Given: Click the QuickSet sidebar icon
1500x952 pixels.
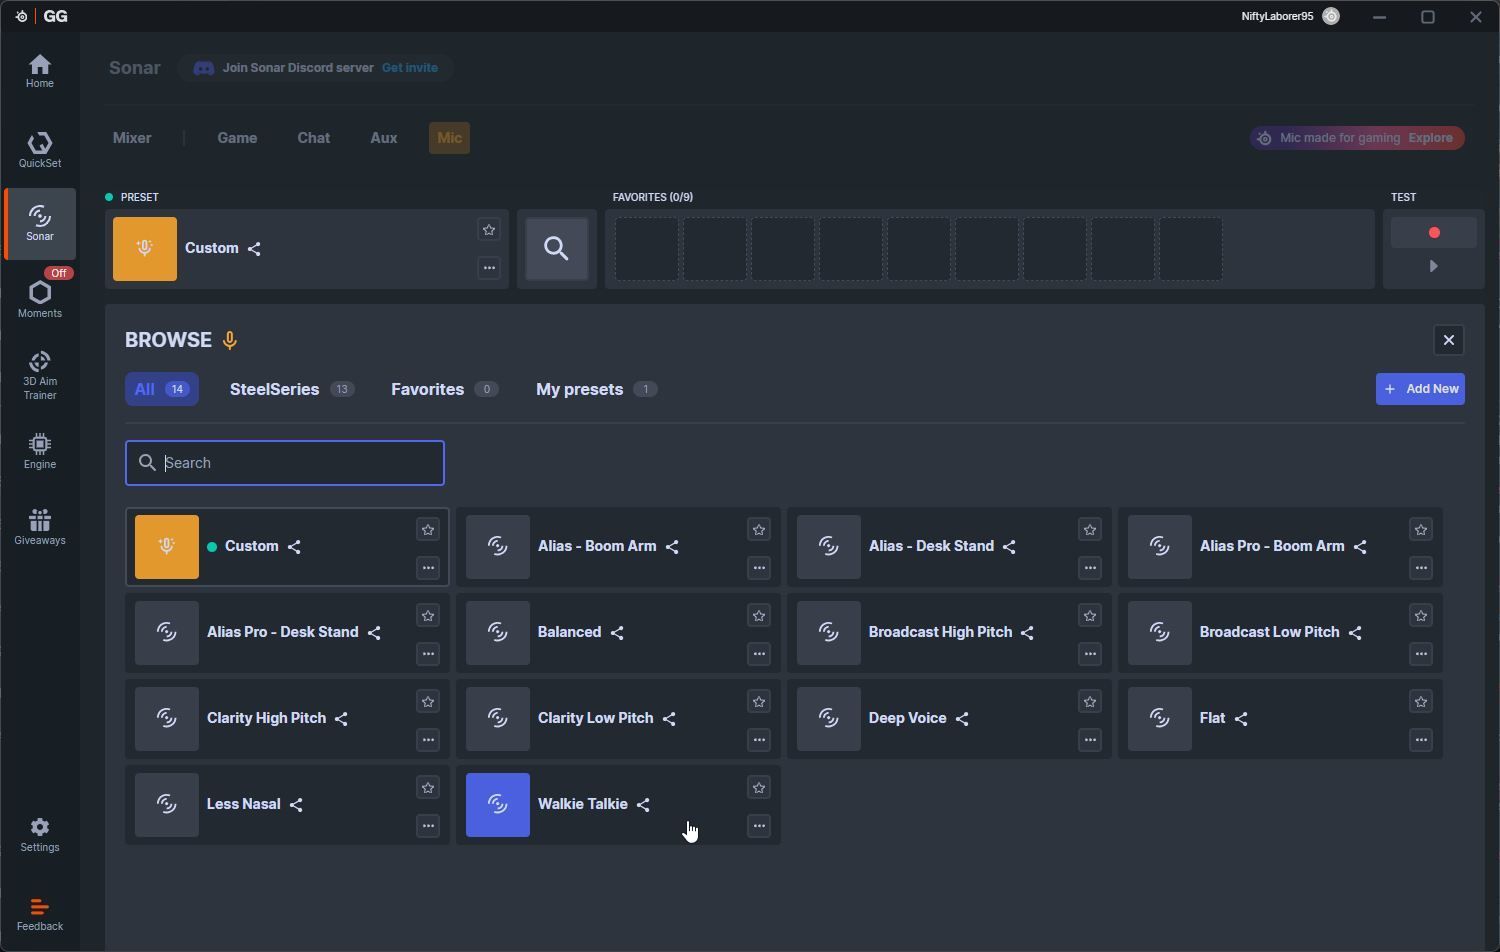Looking at the screenshot, I should pos(40,149).
